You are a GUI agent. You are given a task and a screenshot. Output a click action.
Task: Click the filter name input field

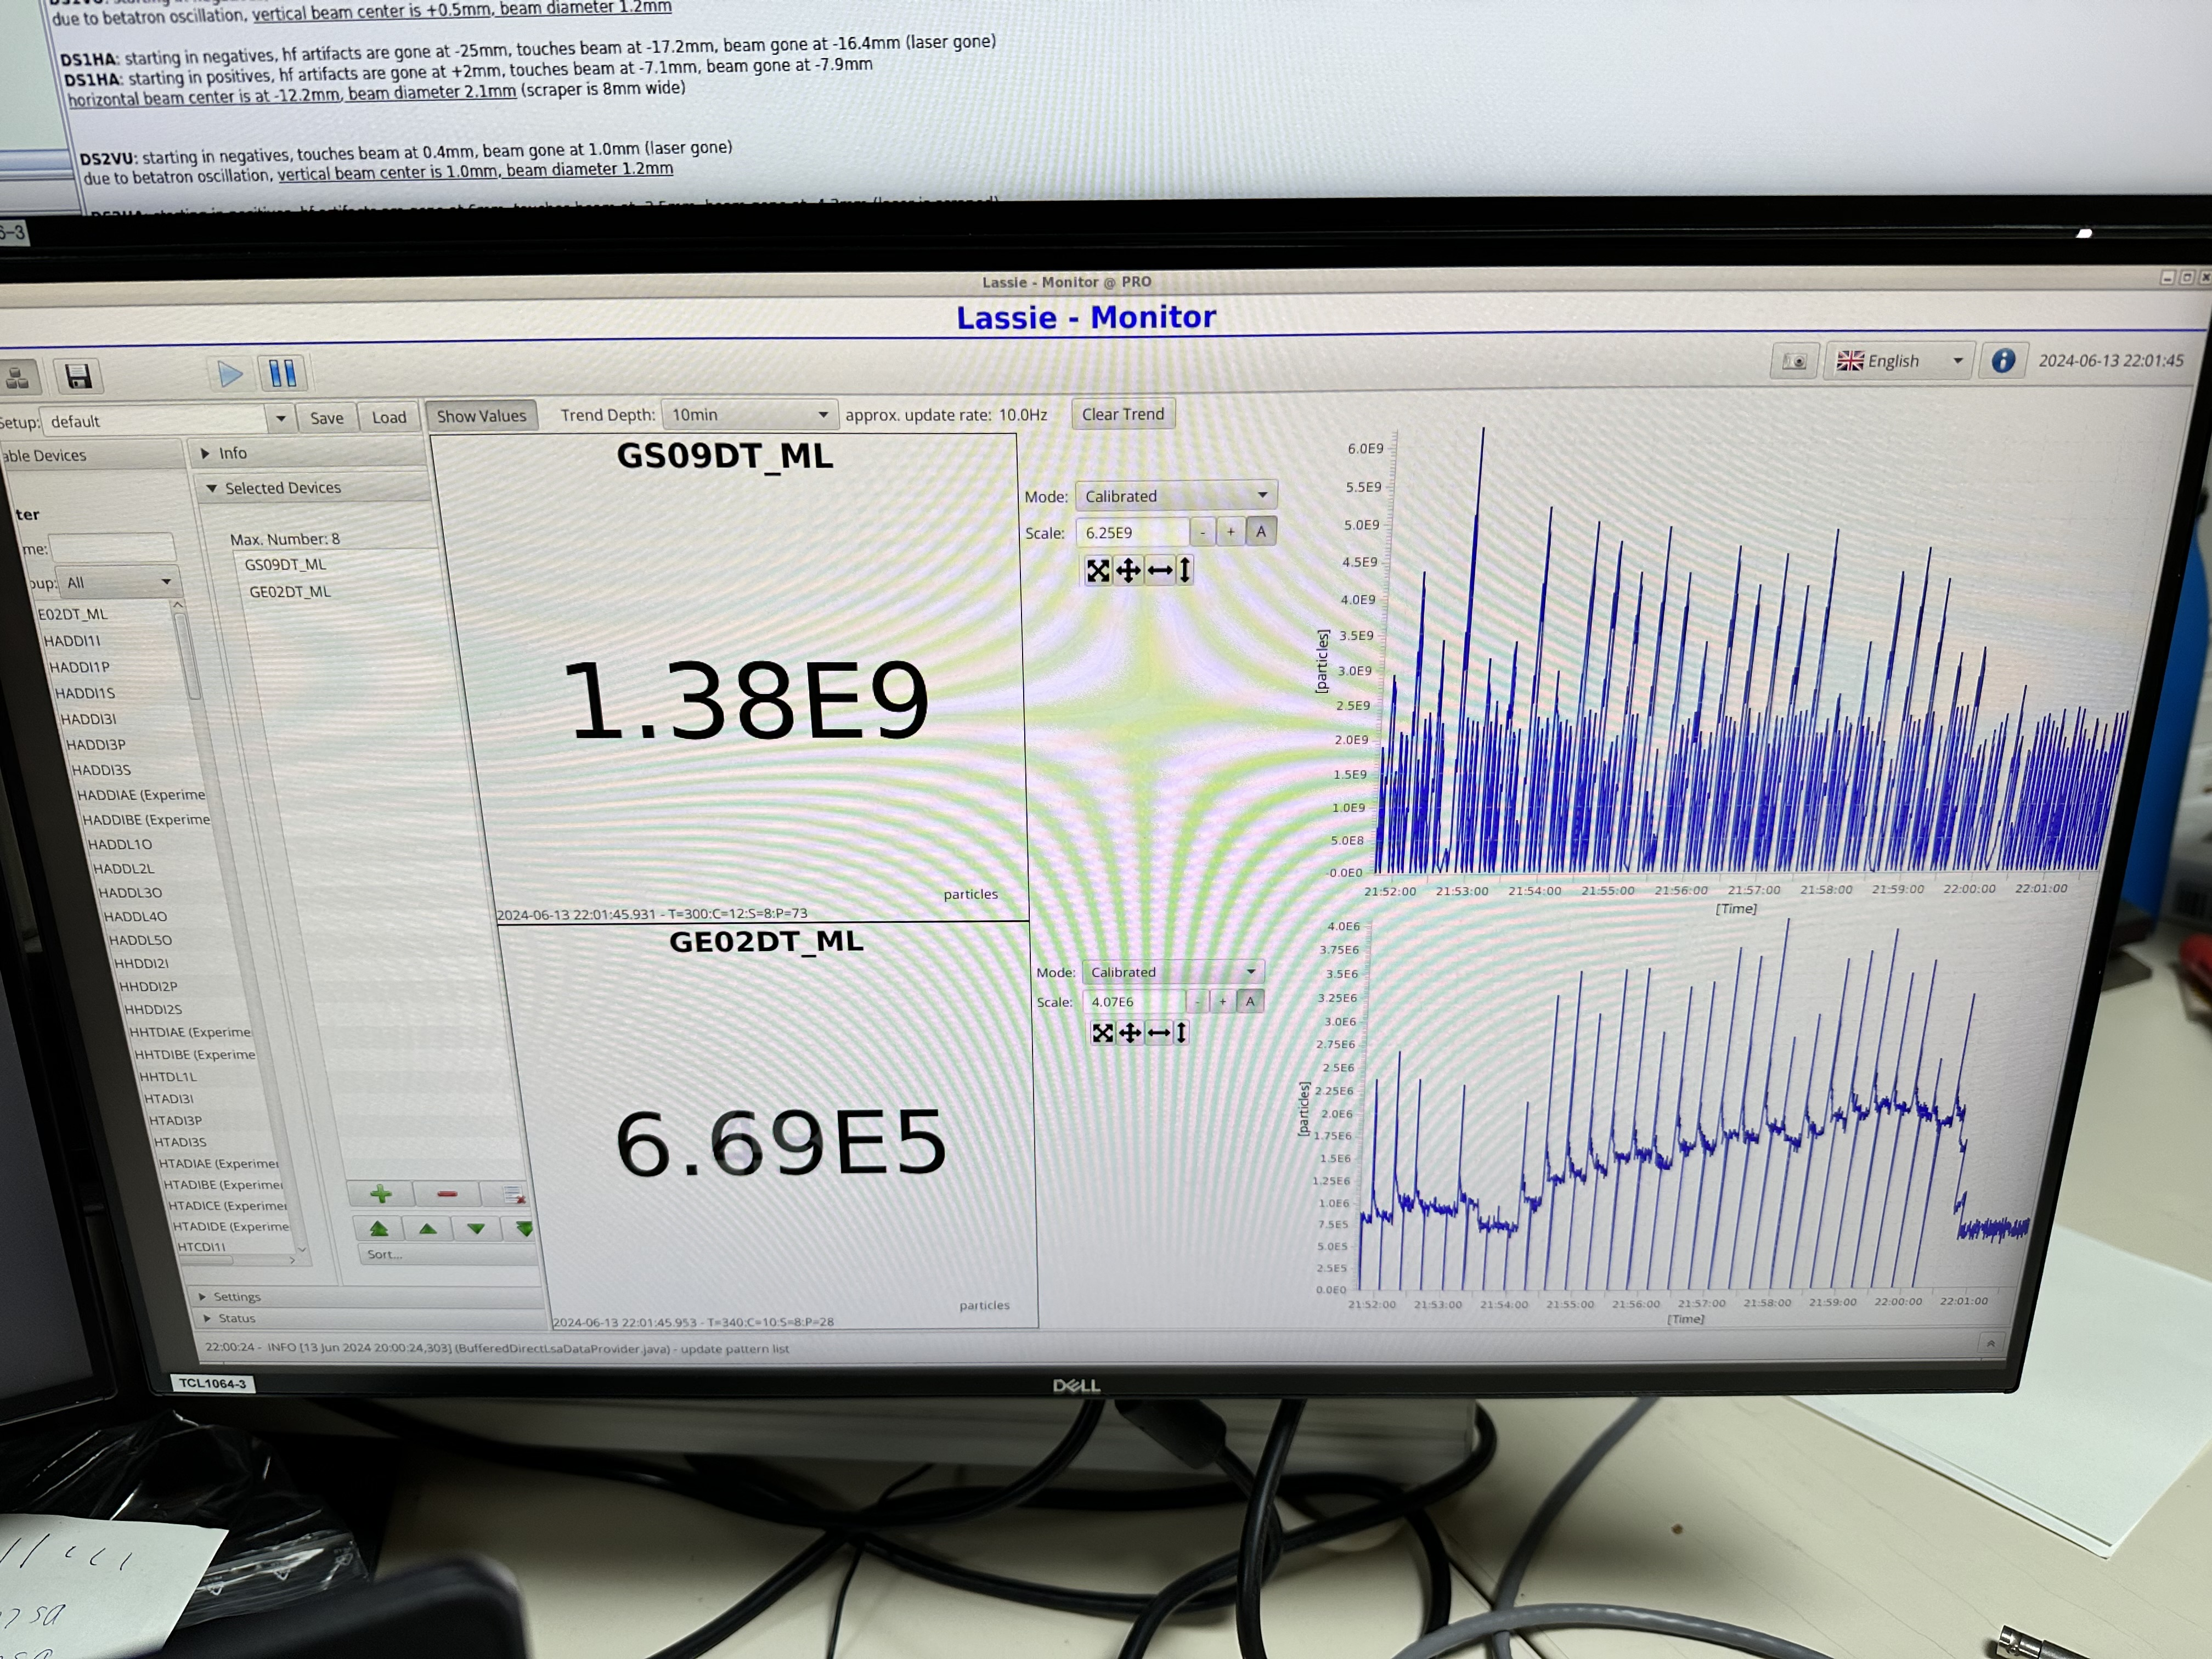[112, 548]
